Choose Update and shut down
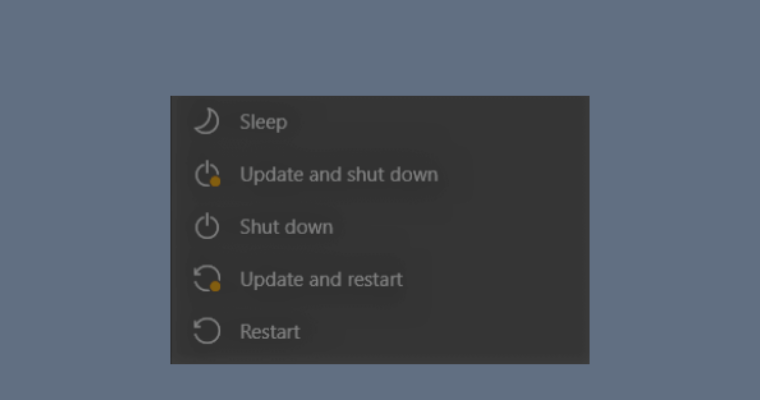This screenshot has width=760, height=400. pos(338,175)
